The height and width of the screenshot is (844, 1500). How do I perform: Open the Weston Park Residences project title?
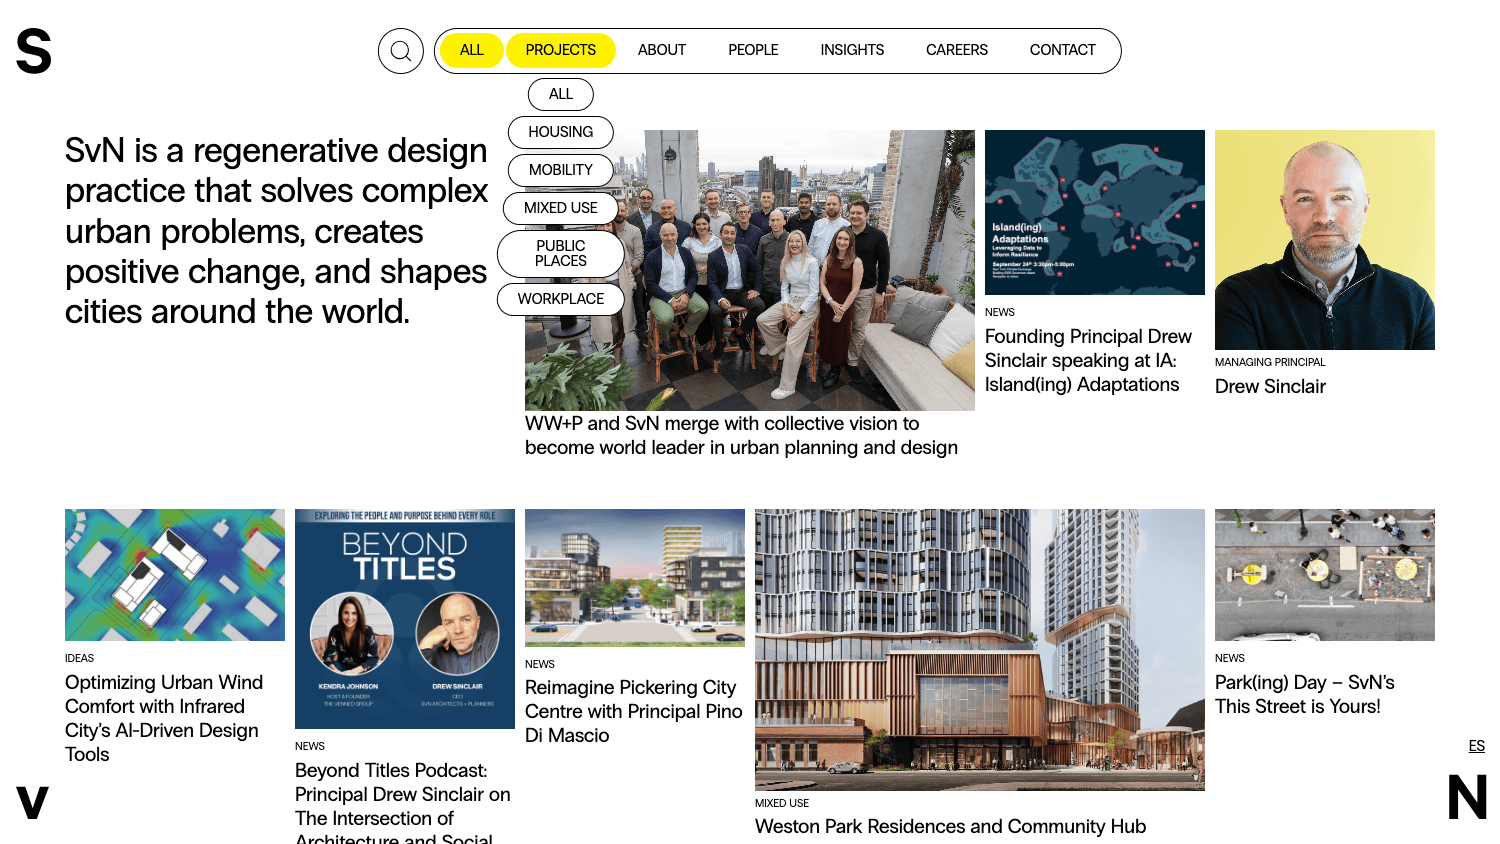950,826
